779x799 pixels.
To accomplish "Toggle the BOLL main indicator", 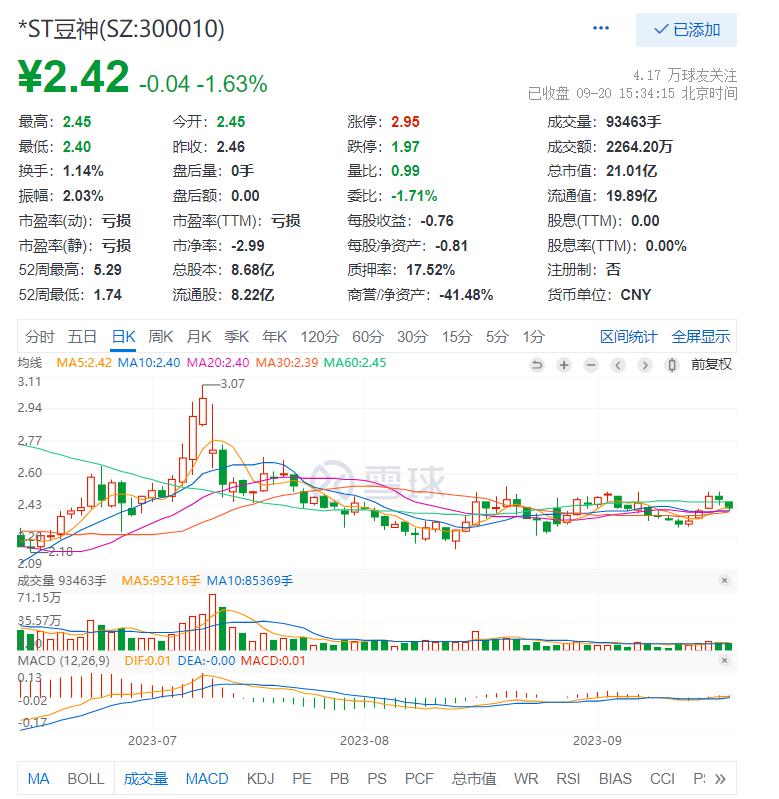I will tap(86, 779).
